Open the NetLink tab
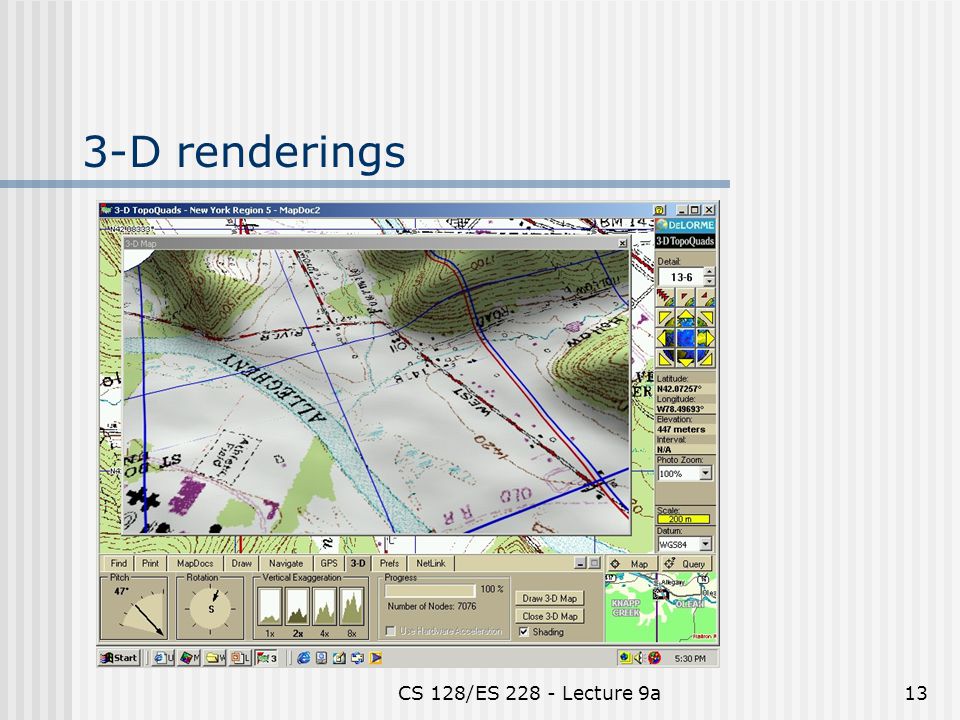 tap(431, 563)
